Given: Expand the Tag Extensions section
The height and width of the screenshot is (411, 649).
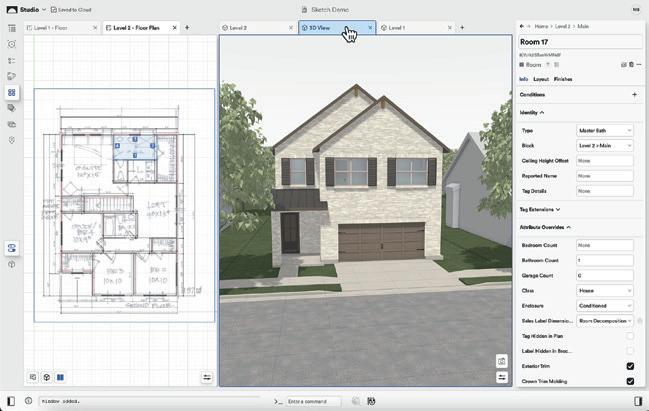Looking at the screenshot, I should point(540,209).
